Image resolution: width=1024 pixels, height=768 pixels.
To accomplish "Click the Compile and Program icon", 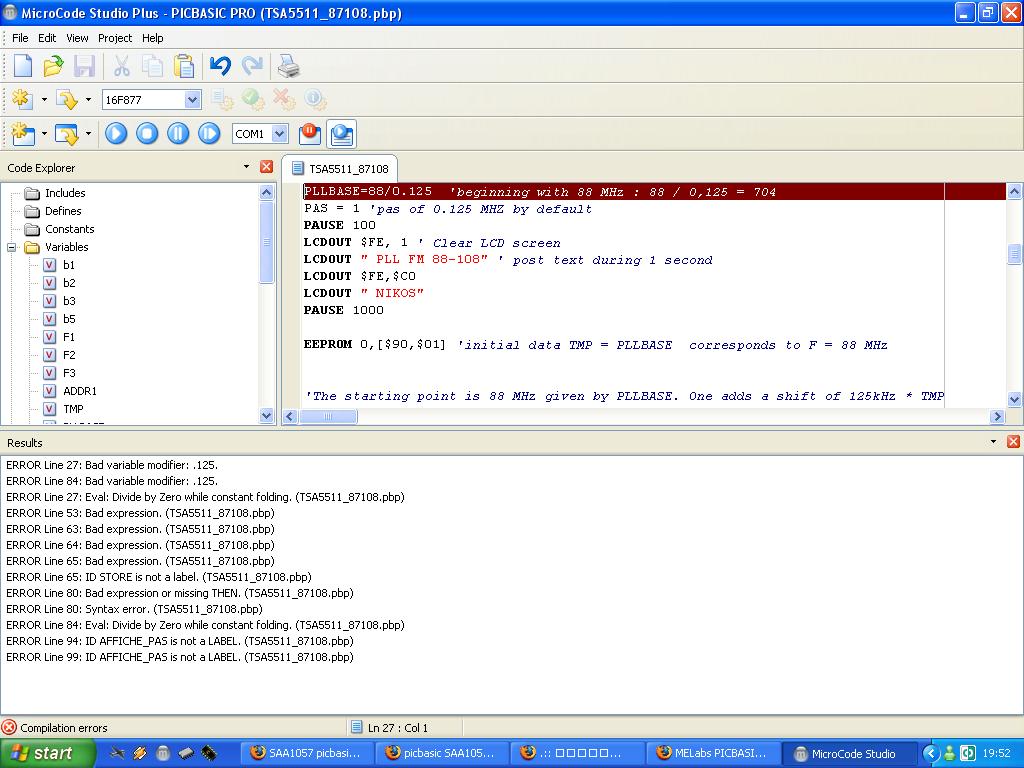I will click(66, 99).
